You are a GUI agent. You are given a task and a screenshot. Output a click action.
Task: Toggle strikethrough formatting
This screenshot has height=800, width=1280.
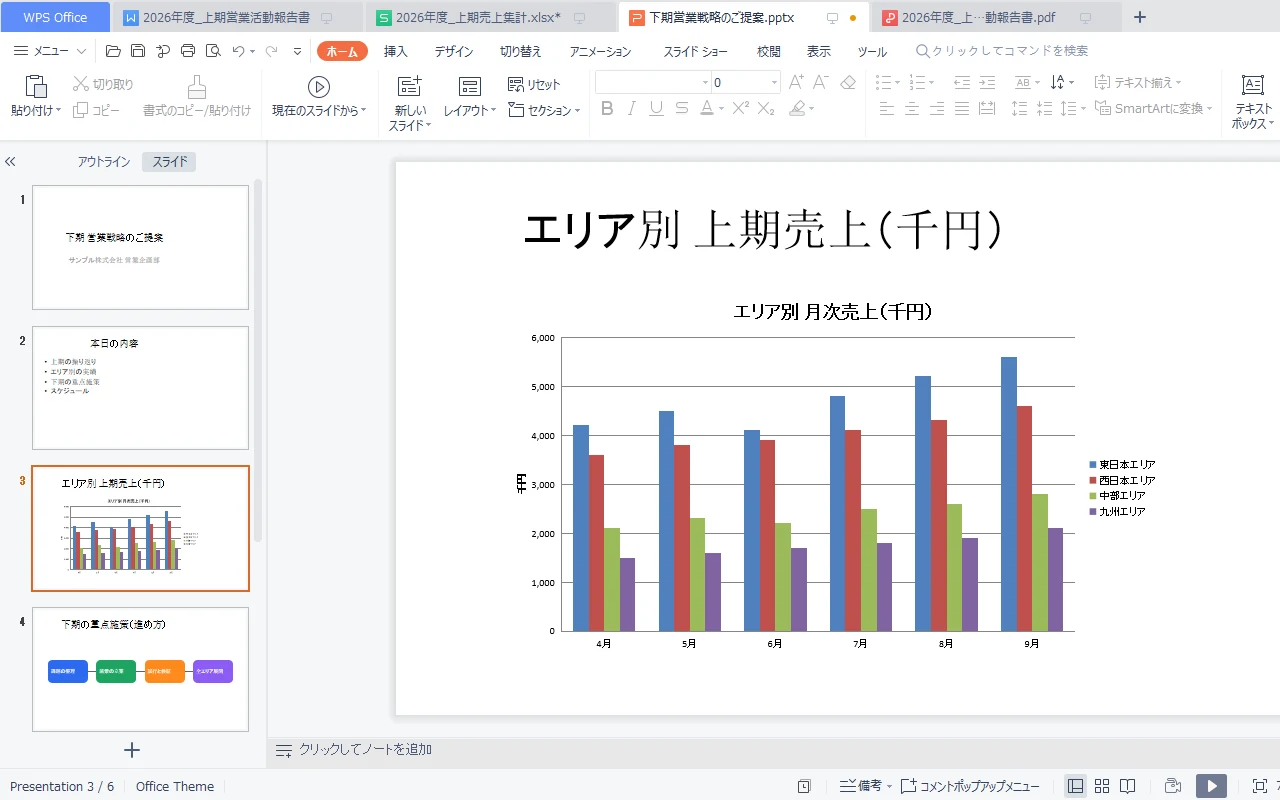[681, 108]
